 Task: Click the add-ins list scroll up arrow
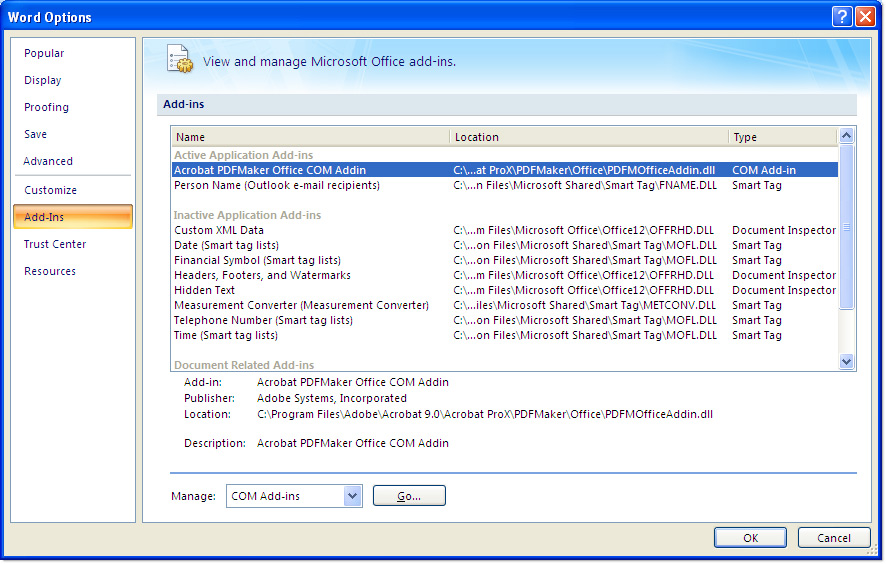click(x=847, y=136)
